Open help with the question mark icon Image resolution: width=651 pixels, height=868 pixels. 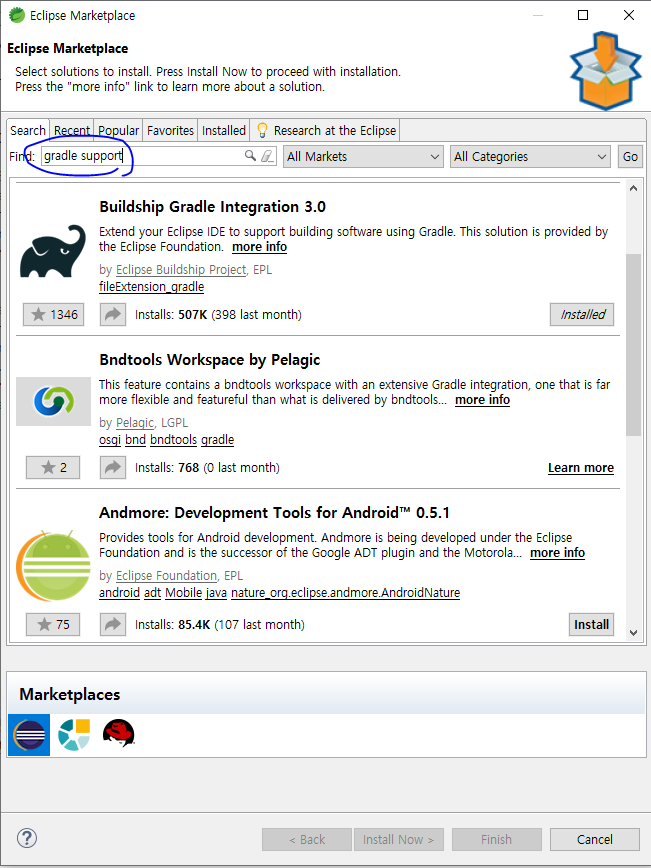pos(27,838)
